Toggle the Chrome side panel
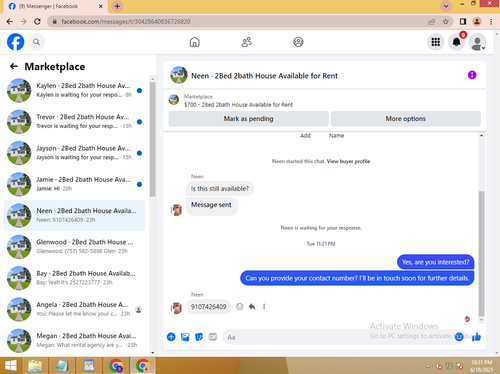Image resolution: width=500 pixels, height=374 pixels. [463, 22]
